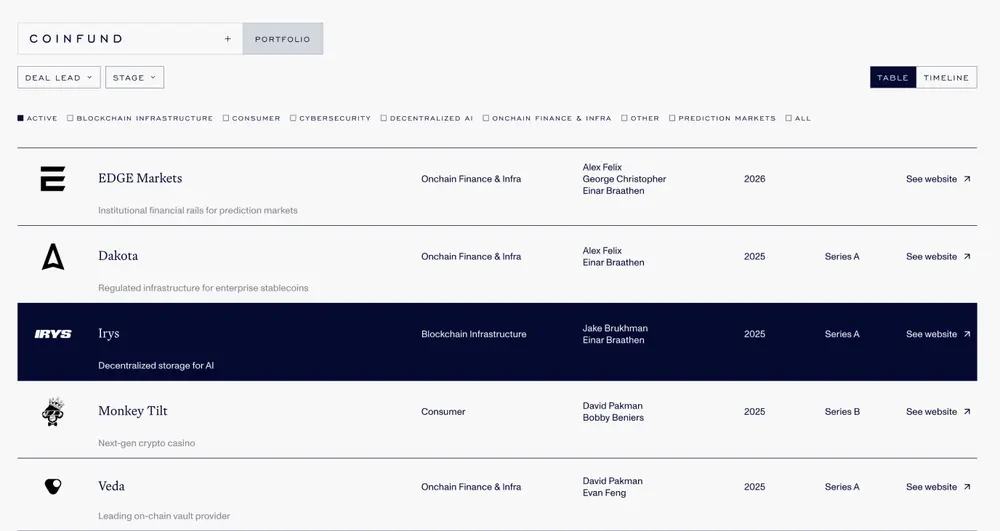Click 'Leading on-chain vault provider' description
The height and width of the screenshot is (531, 1000).
click(x=164, y=516)
